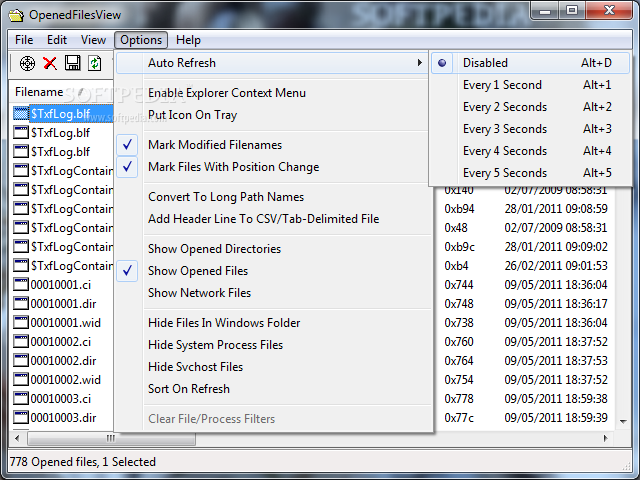Screen dimensions: 640x480
Task: Click status bar text 778 Opened files
Action: pyautogui.click(x=53, y=462)
